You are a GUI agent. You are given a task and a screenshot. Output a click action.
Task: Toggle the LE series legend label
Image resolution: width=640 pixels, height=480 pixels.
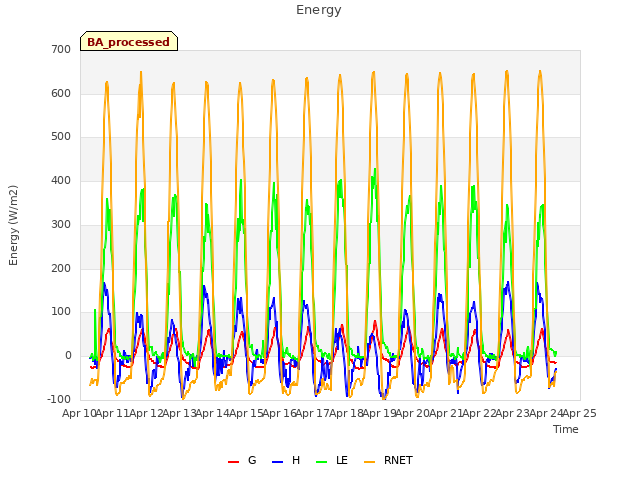tap(342, 460)
